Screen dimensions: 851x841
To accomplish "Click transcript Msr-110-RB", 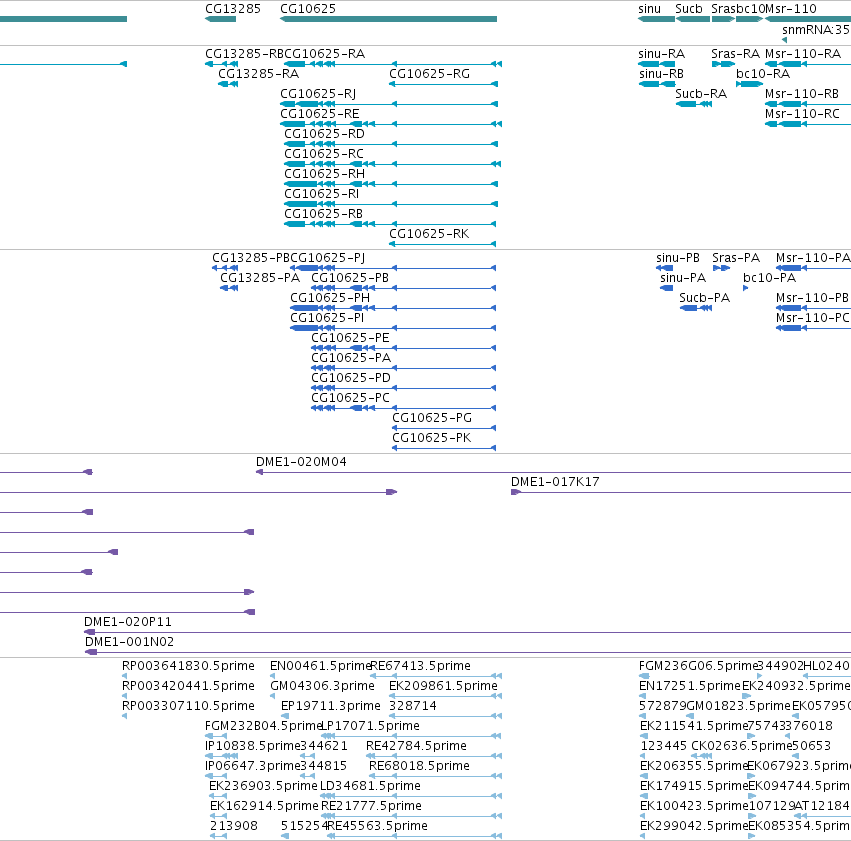I will point(802,94).
